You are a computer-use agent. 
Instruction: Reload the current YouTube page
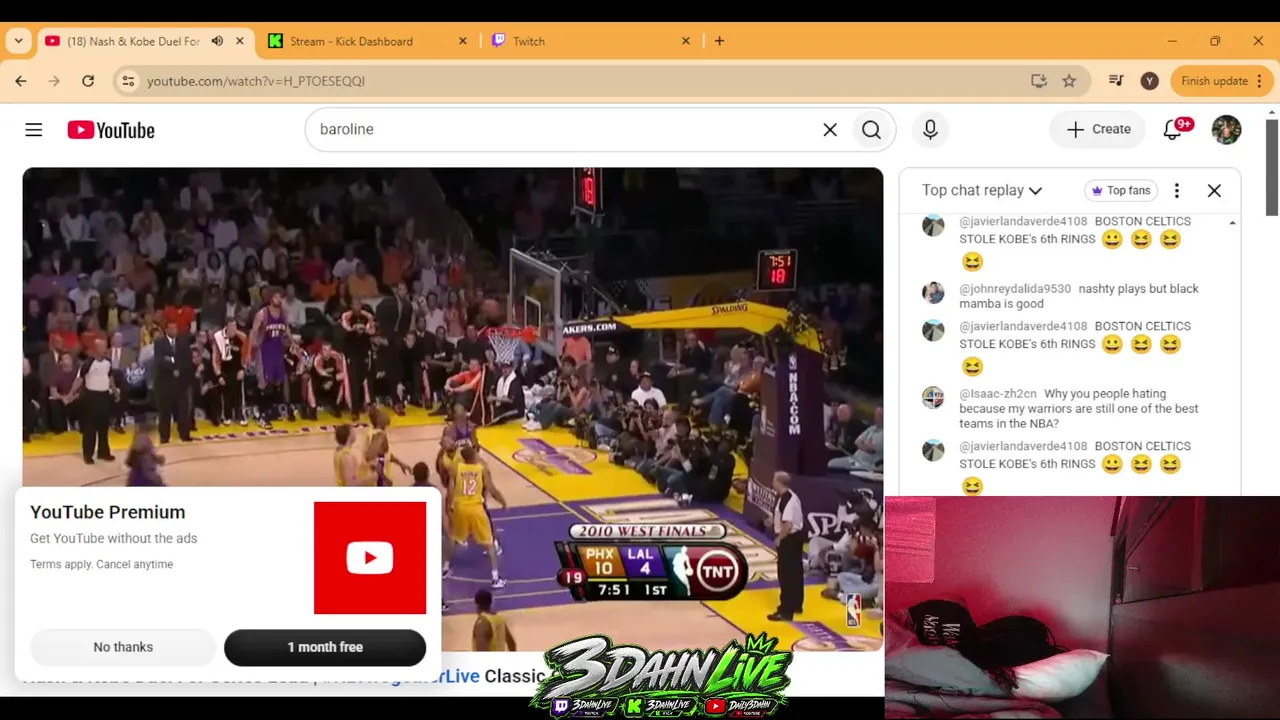pos(88,81)
